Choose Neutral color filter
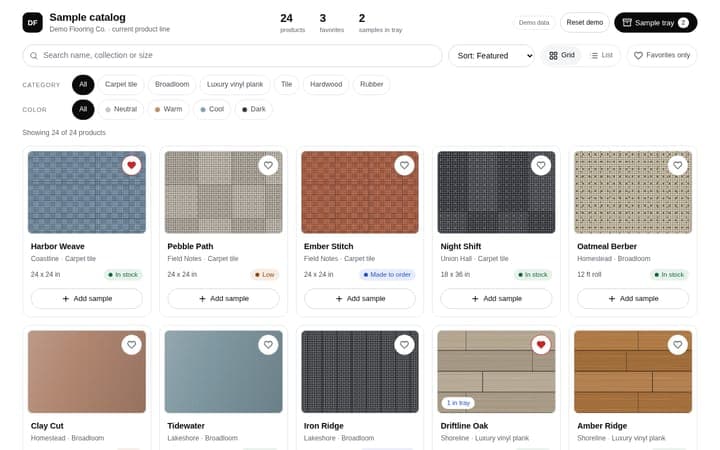This screenshot has height=450, width=720. pos(121,109)
